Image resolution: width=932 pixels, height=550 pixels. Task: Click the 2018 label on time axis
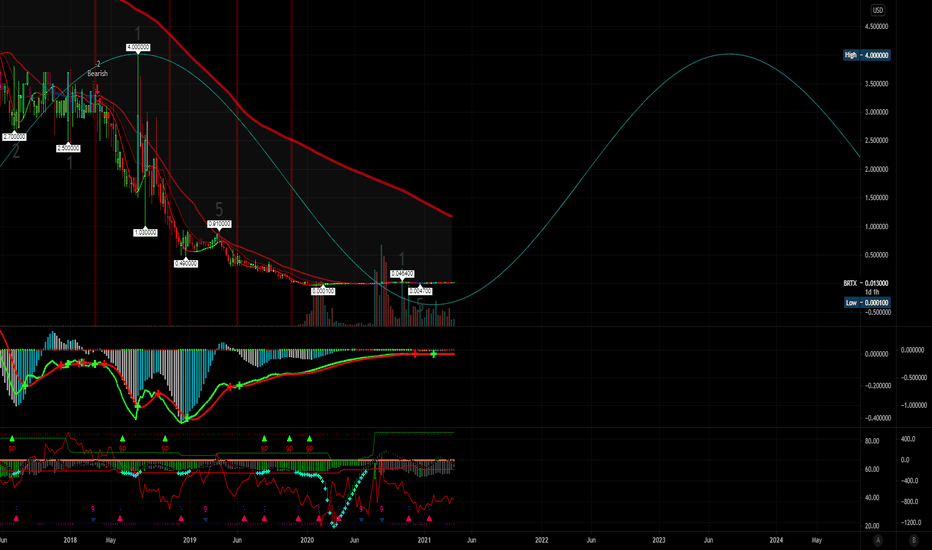click(x=70, y=540)
